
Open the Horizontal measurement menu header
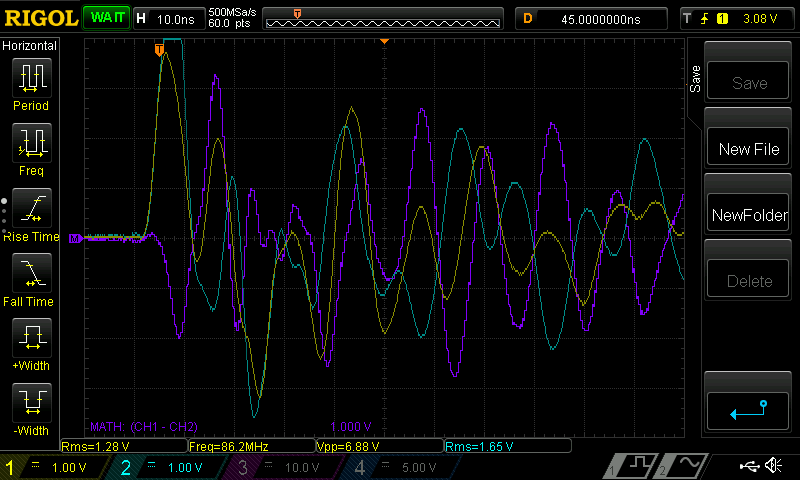pyautogui.click(x=30, y=46)
